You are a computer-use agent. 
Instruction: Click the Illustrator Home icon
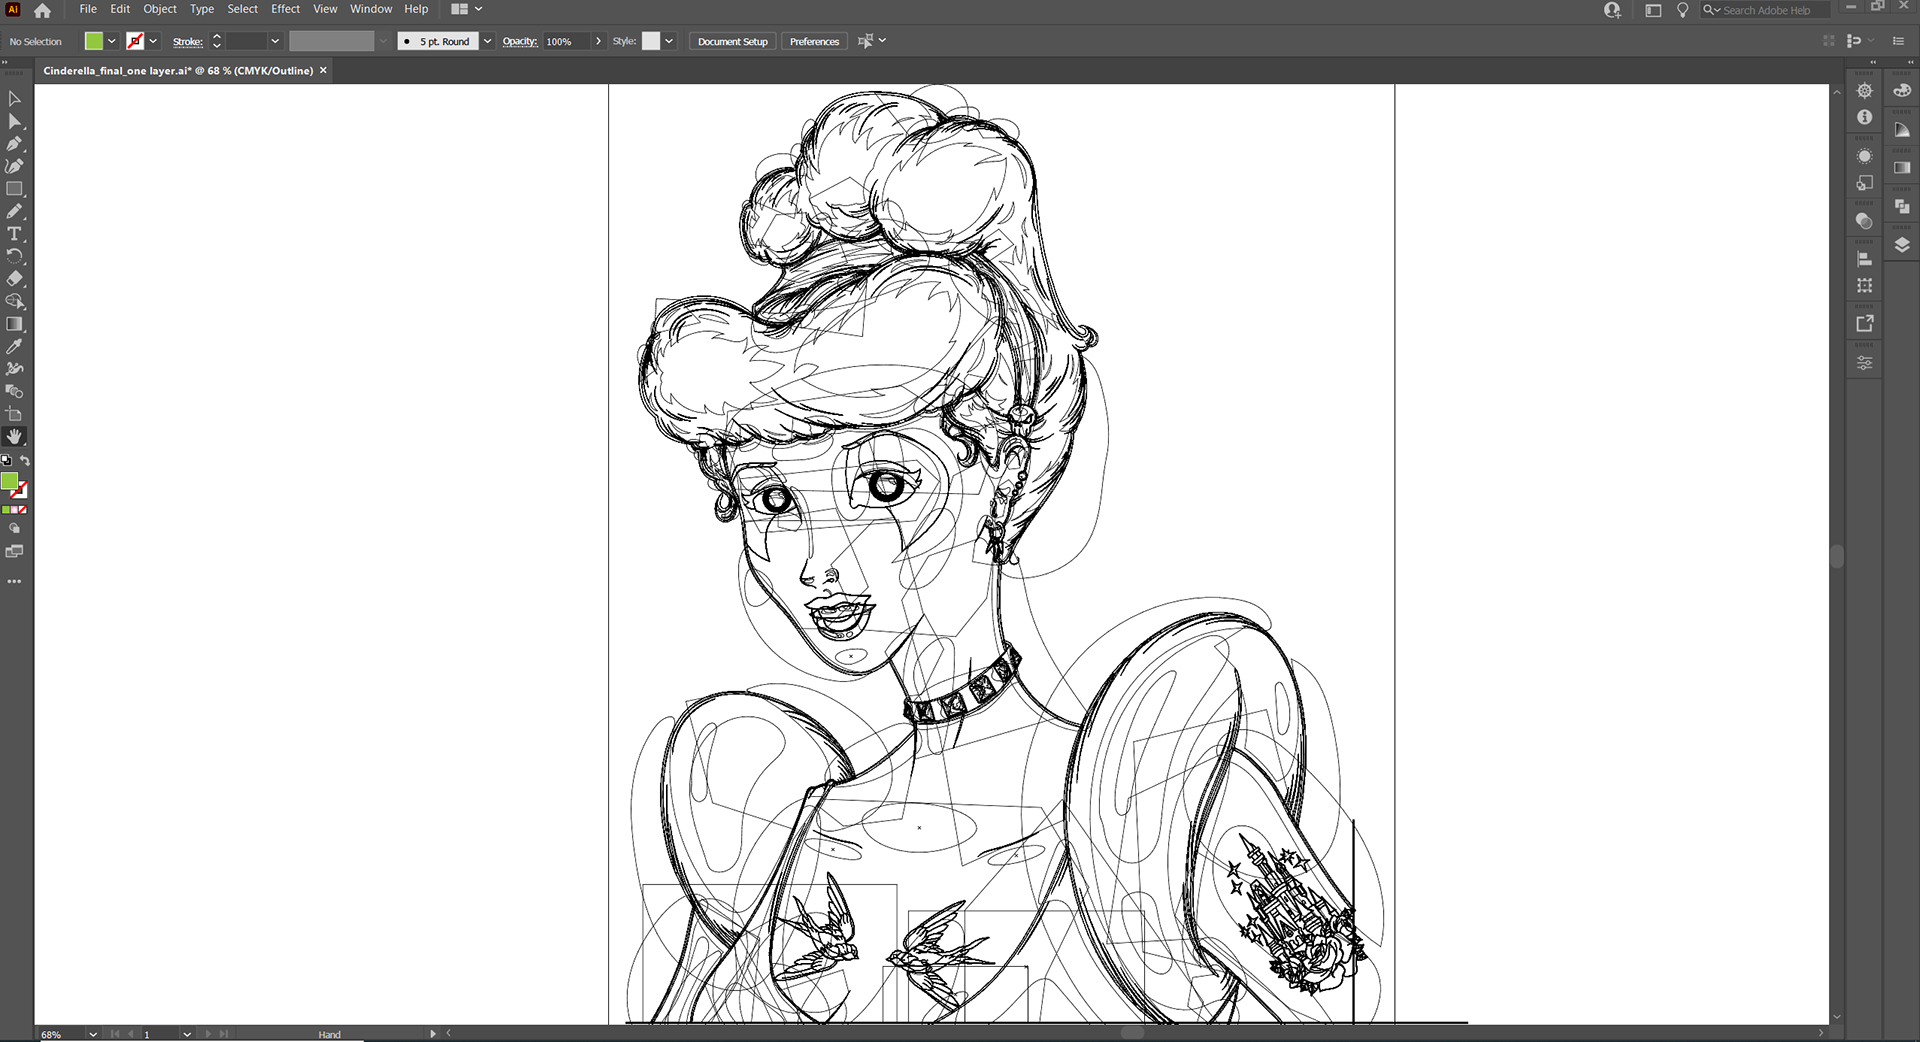42,11
